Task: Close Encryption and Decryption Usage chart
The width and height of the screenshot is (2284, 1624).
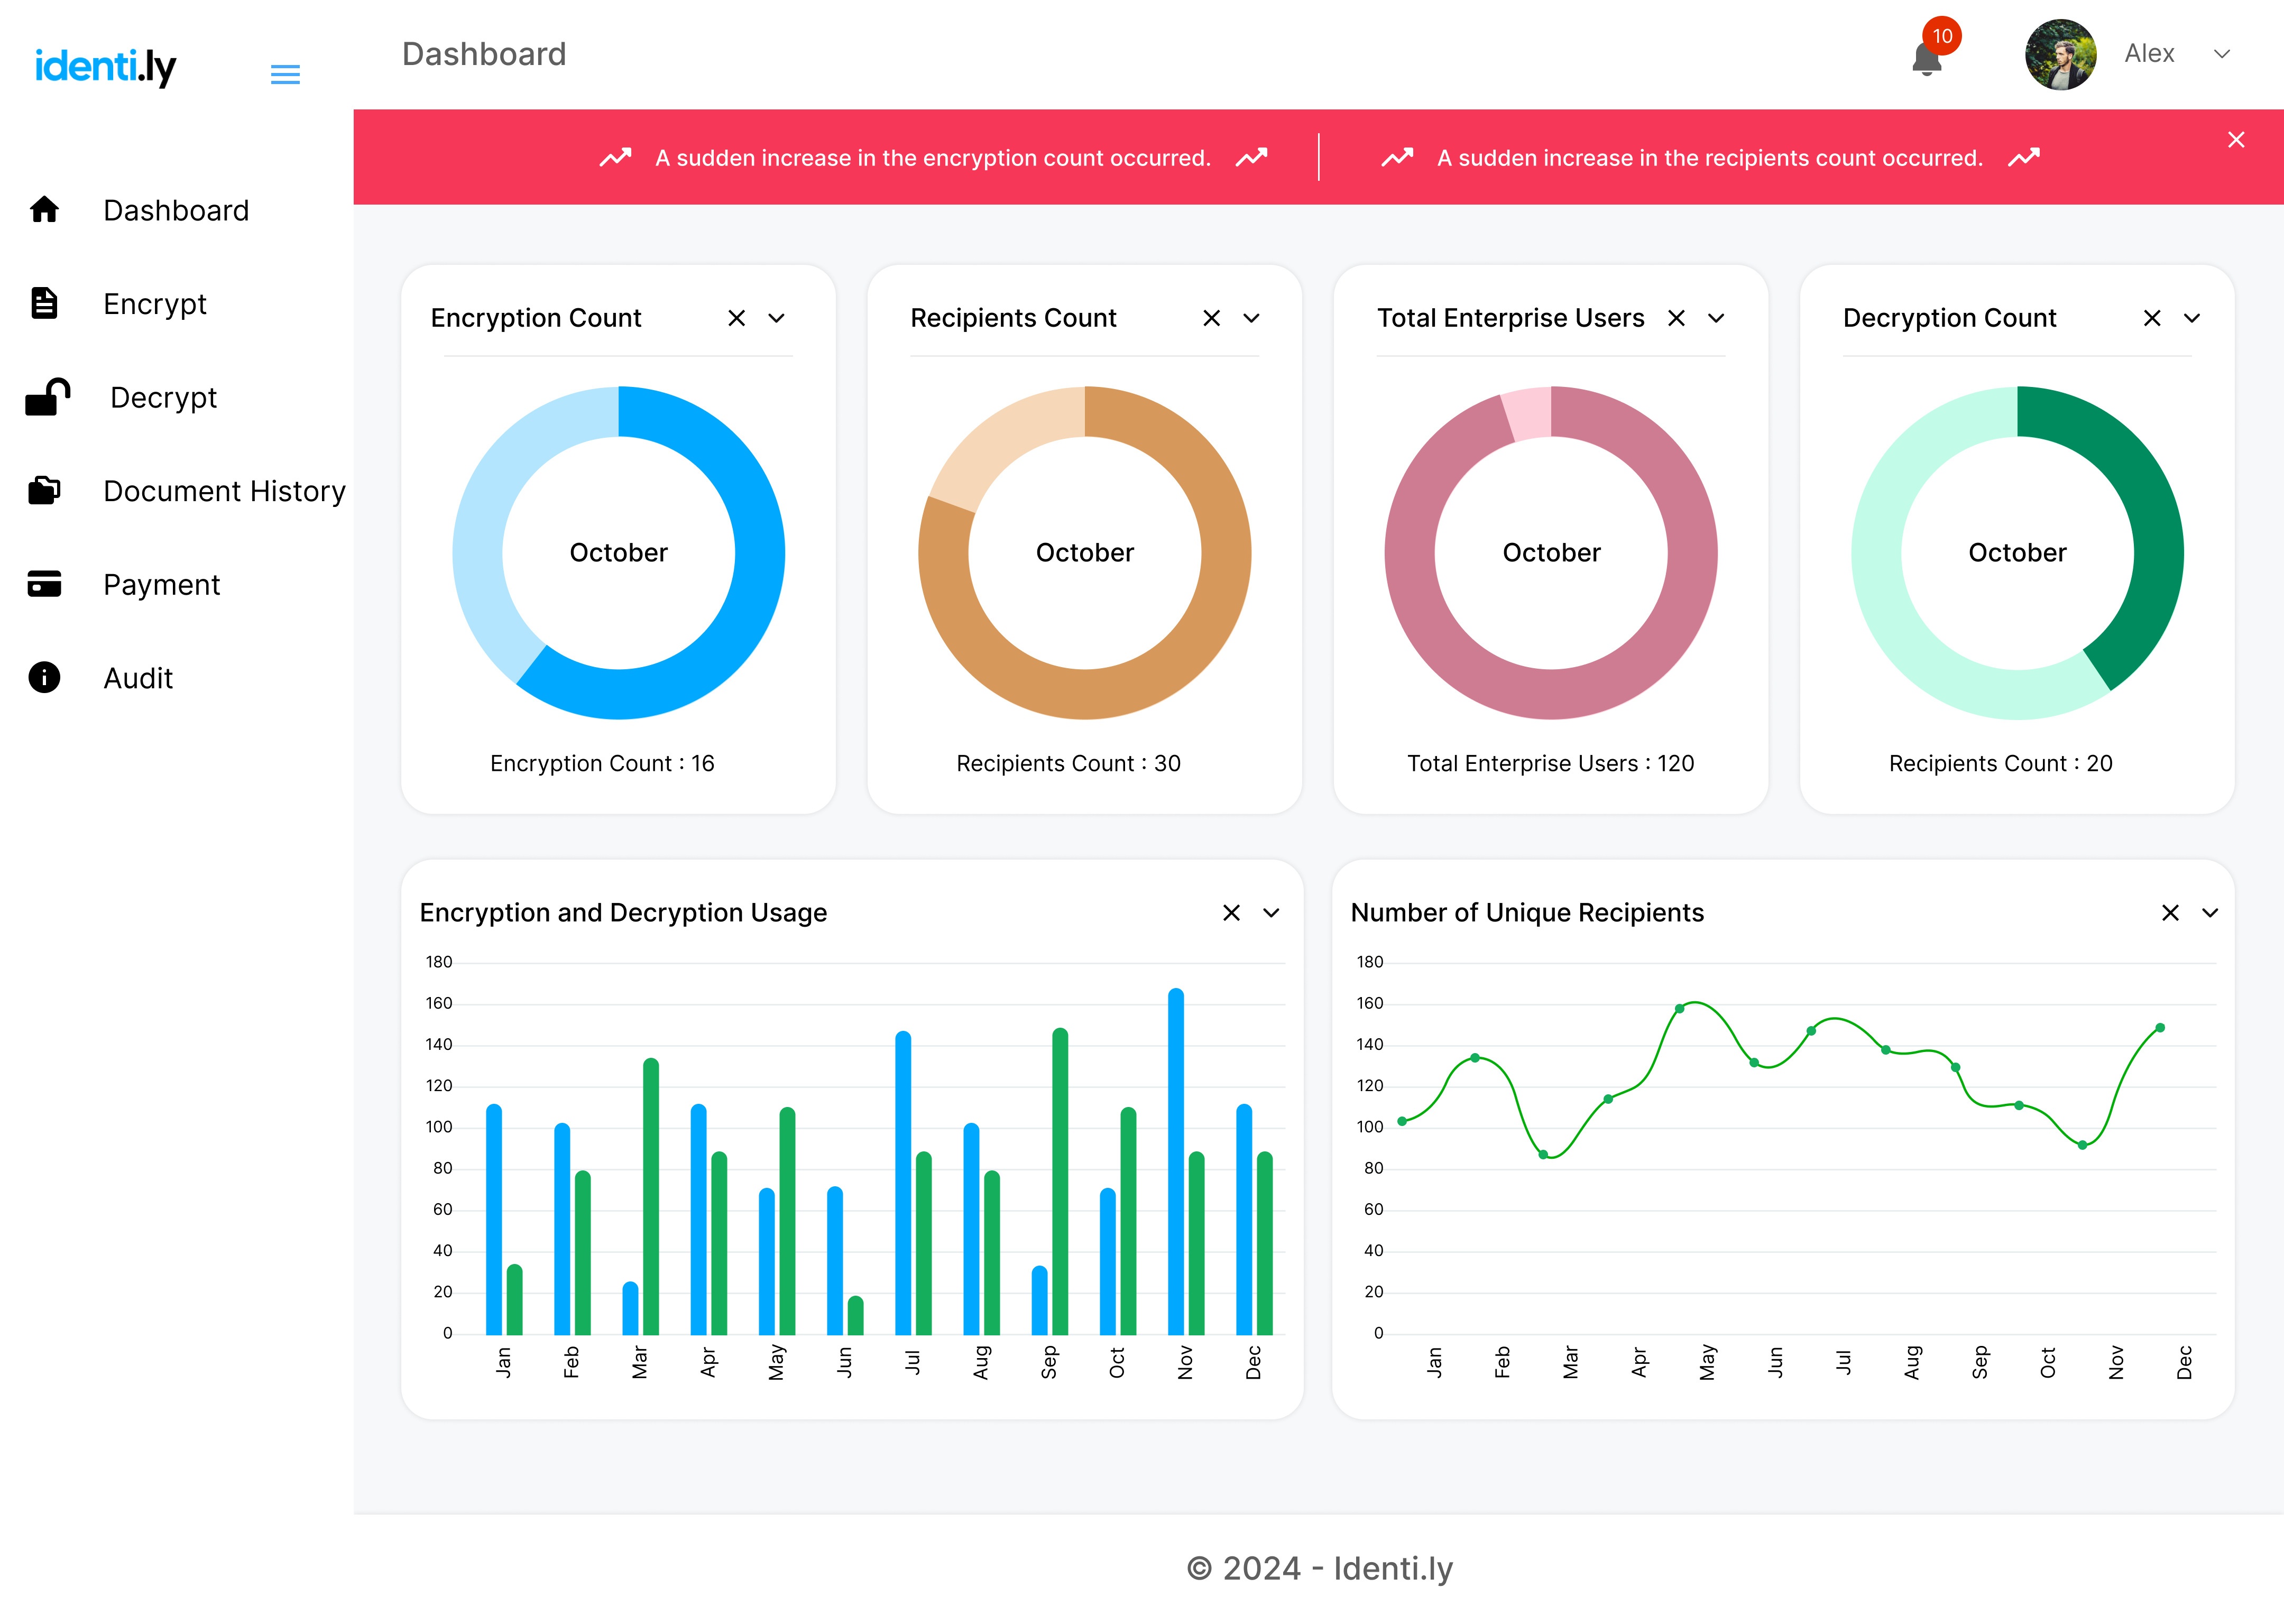Action: [1231, 913]
